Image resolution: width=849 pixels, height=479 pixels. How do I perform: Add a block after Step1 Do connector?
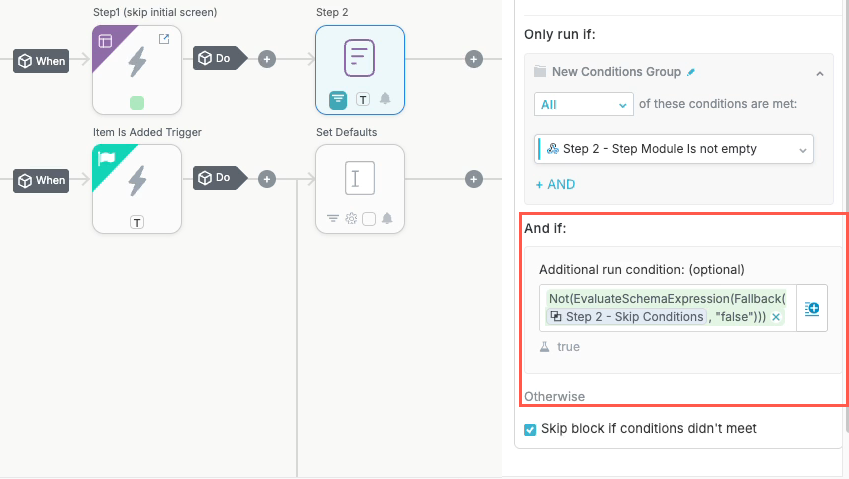coord(266,59)
